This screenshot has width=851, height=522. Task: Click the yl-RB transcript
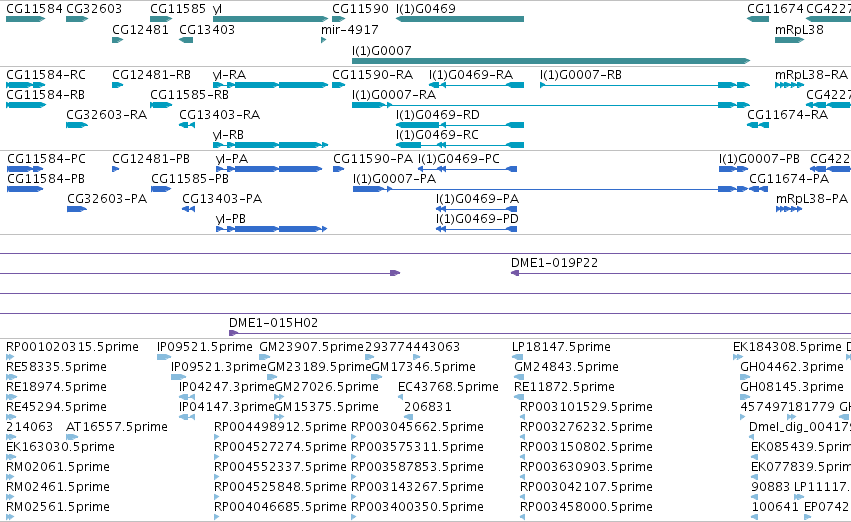(270, 145)
